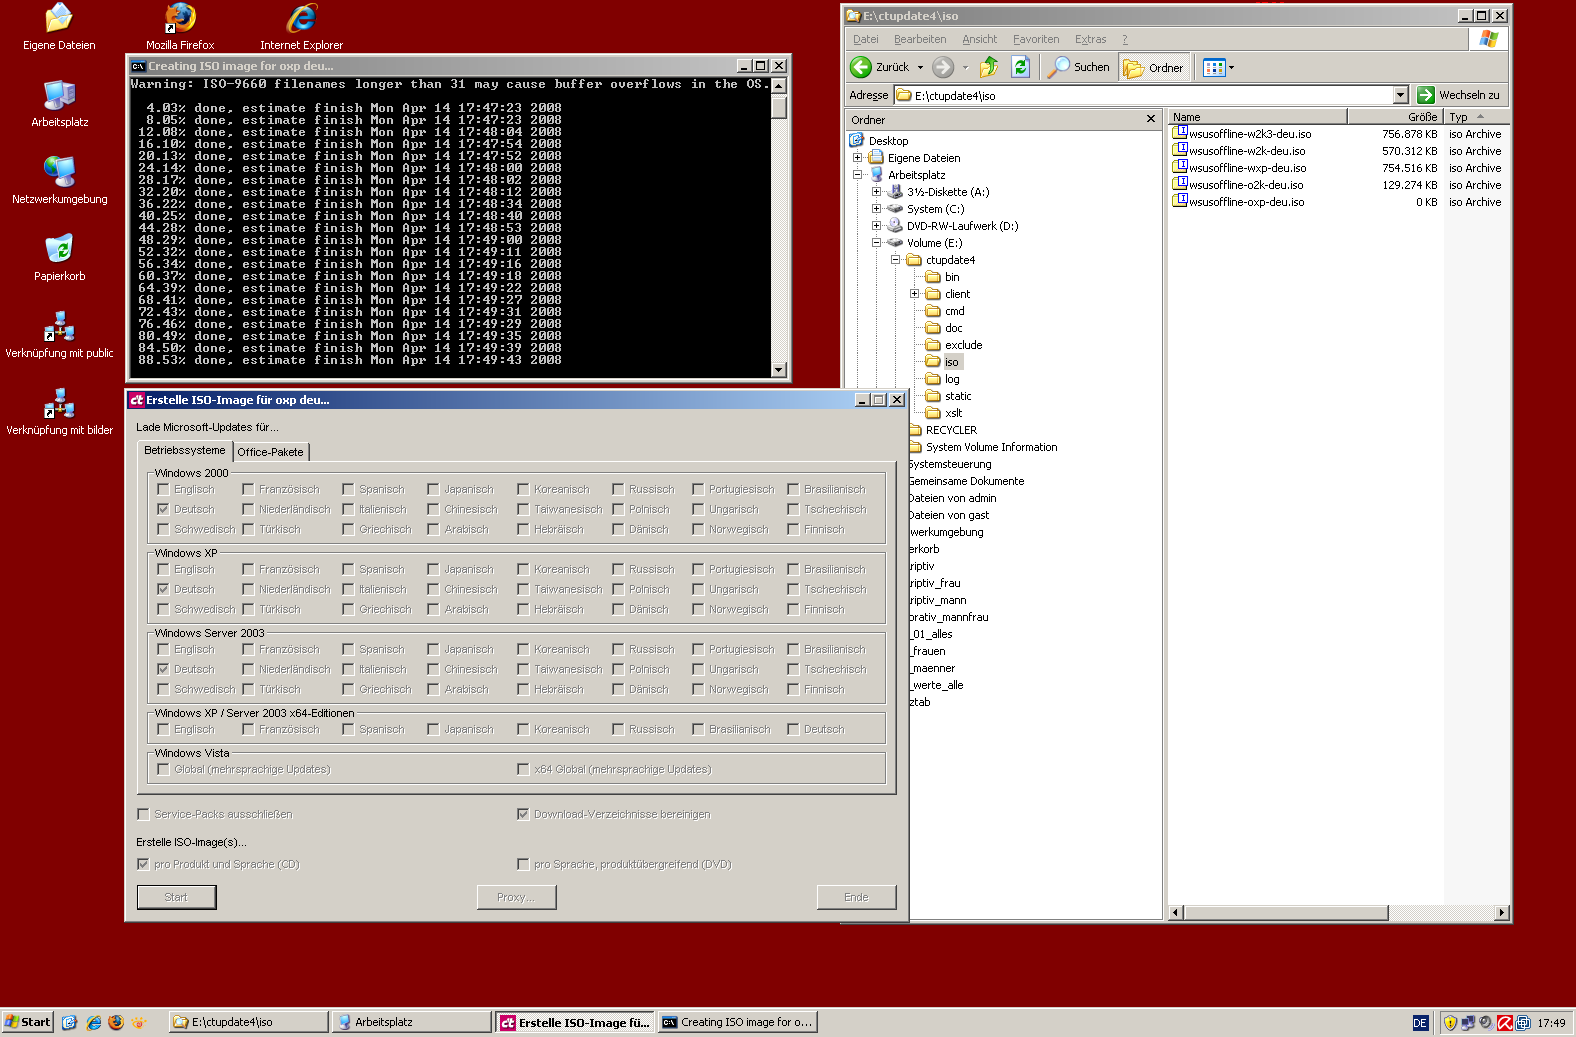Close the Ordner folder pane
The height and width of the screenshot is (1037, 1576).
(x=1150, y=119)
